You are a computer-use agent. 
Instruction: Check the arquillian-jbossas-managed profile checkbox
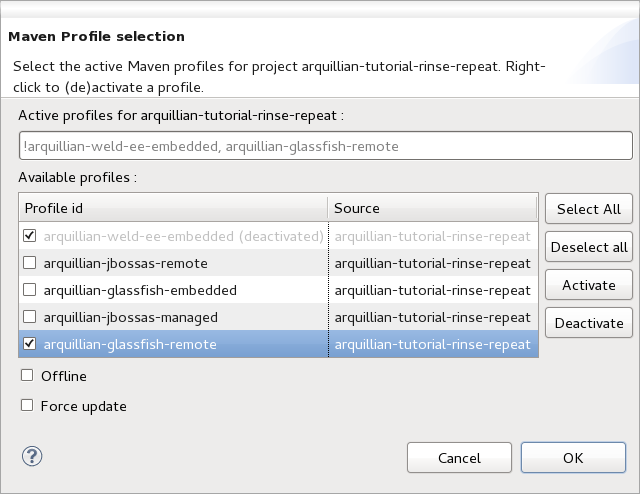pos(29,317)
